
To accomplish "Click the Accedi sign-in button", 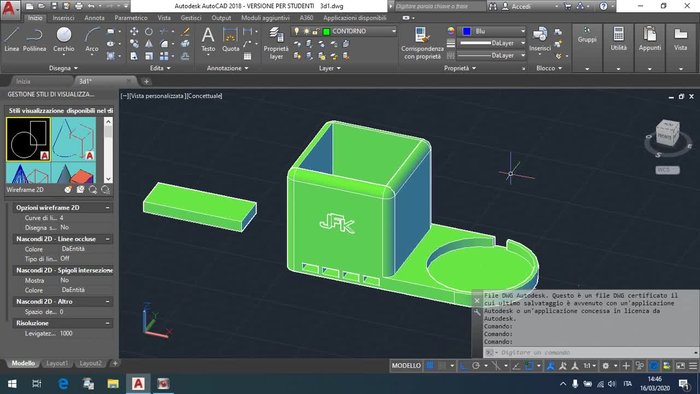I will 521,6.
